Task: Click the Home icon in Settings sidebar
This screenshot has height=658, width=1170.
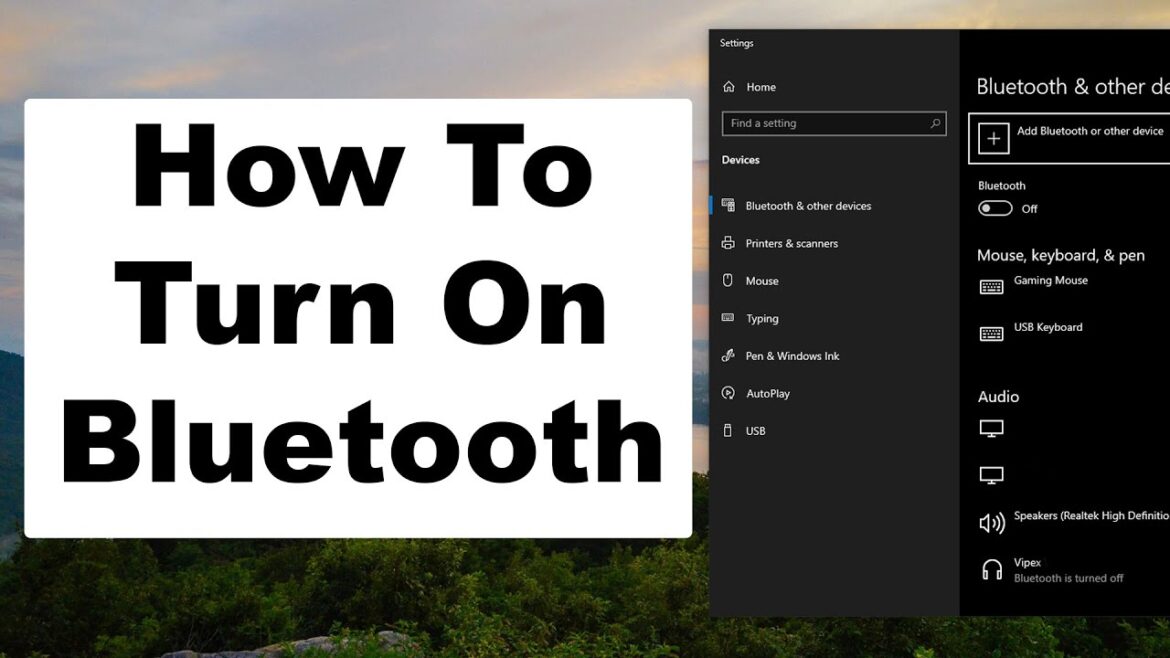Action: (729, 87)
